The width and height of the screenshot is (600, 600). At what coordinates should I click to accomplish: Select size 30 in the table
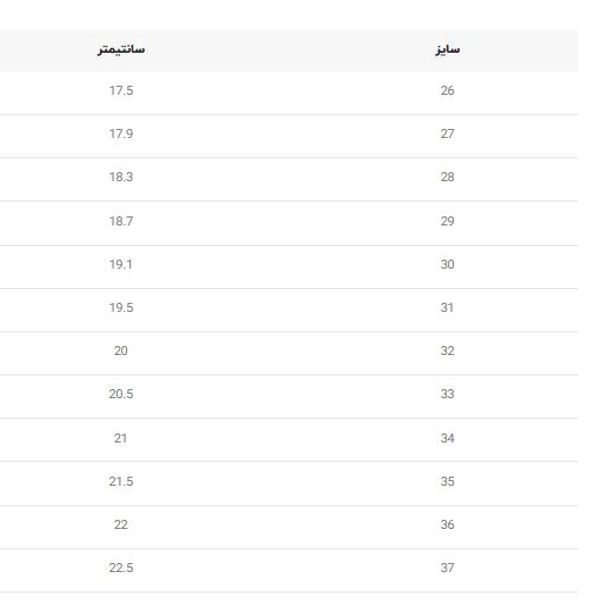point(447,264)
